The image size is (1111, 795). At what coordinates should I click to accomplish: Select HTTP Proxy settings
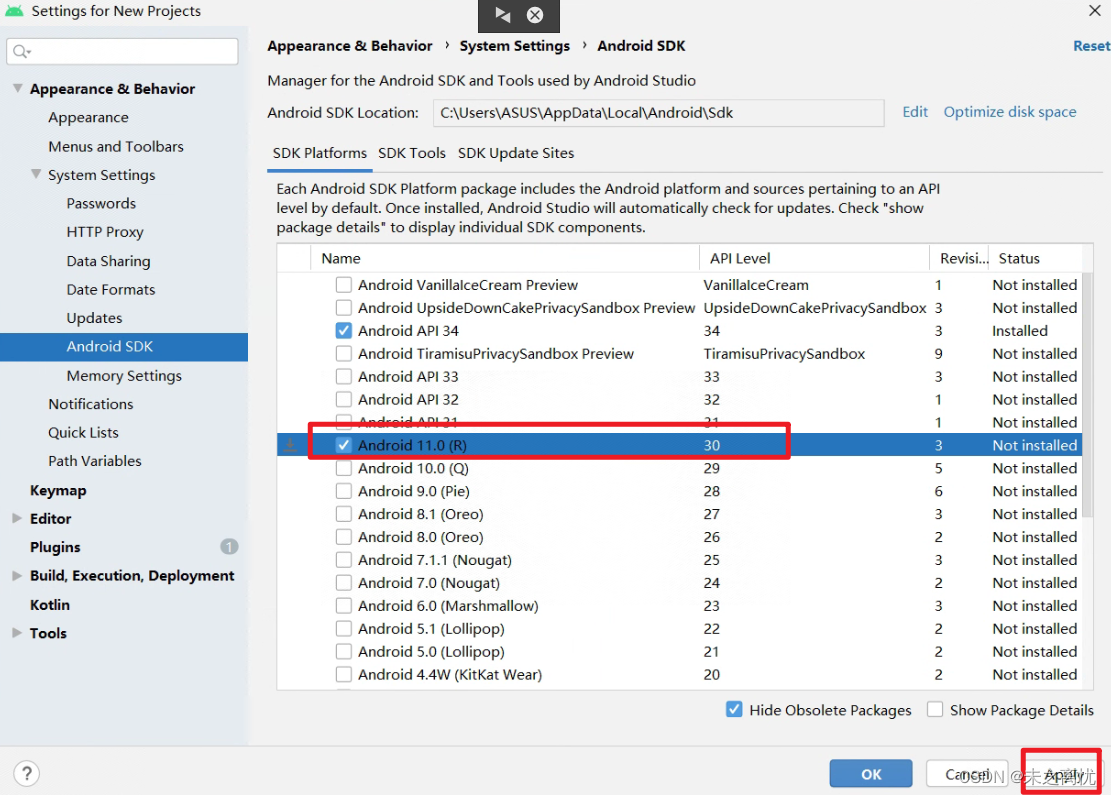pos(105,232)
